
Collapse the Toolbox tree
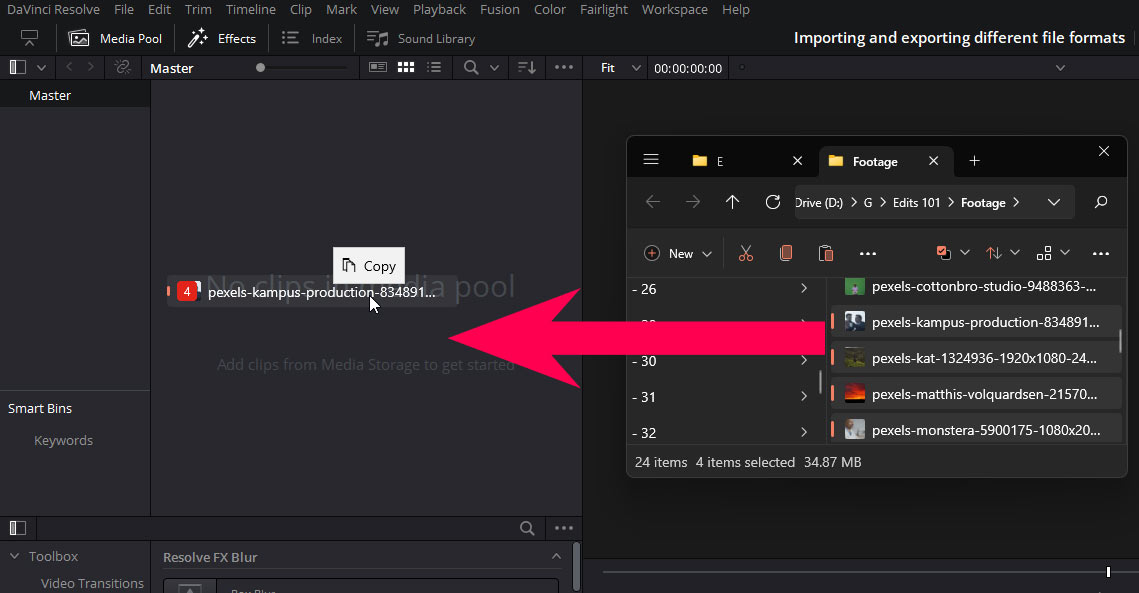coord(15,556)
